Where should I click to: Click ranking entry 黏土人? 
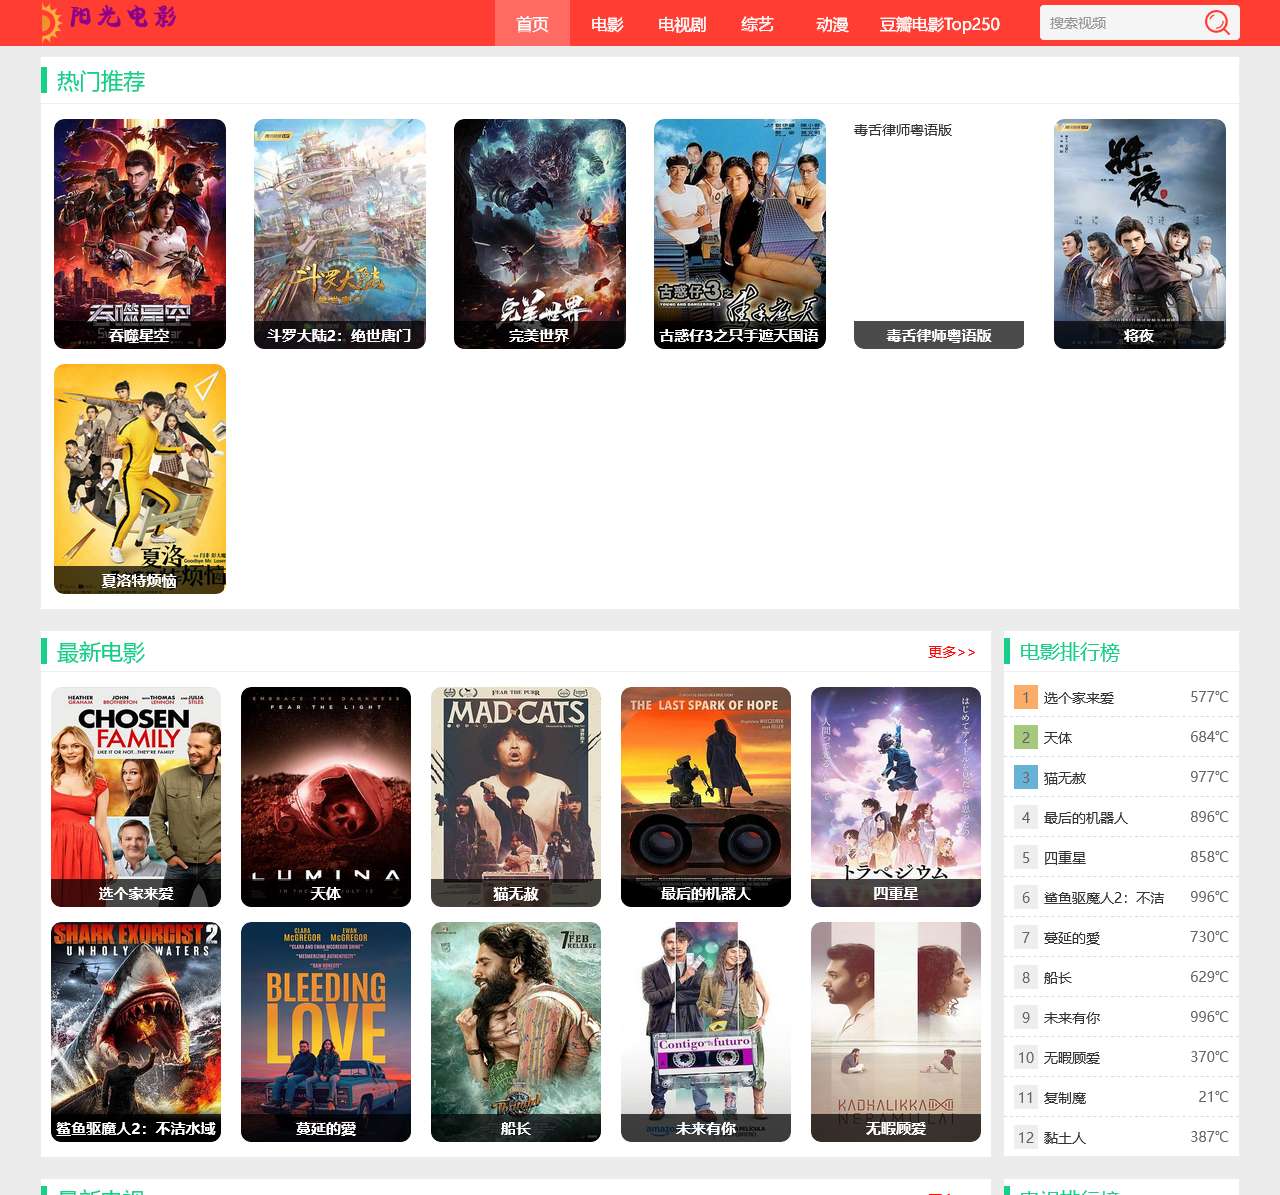click(1065, 1138)
